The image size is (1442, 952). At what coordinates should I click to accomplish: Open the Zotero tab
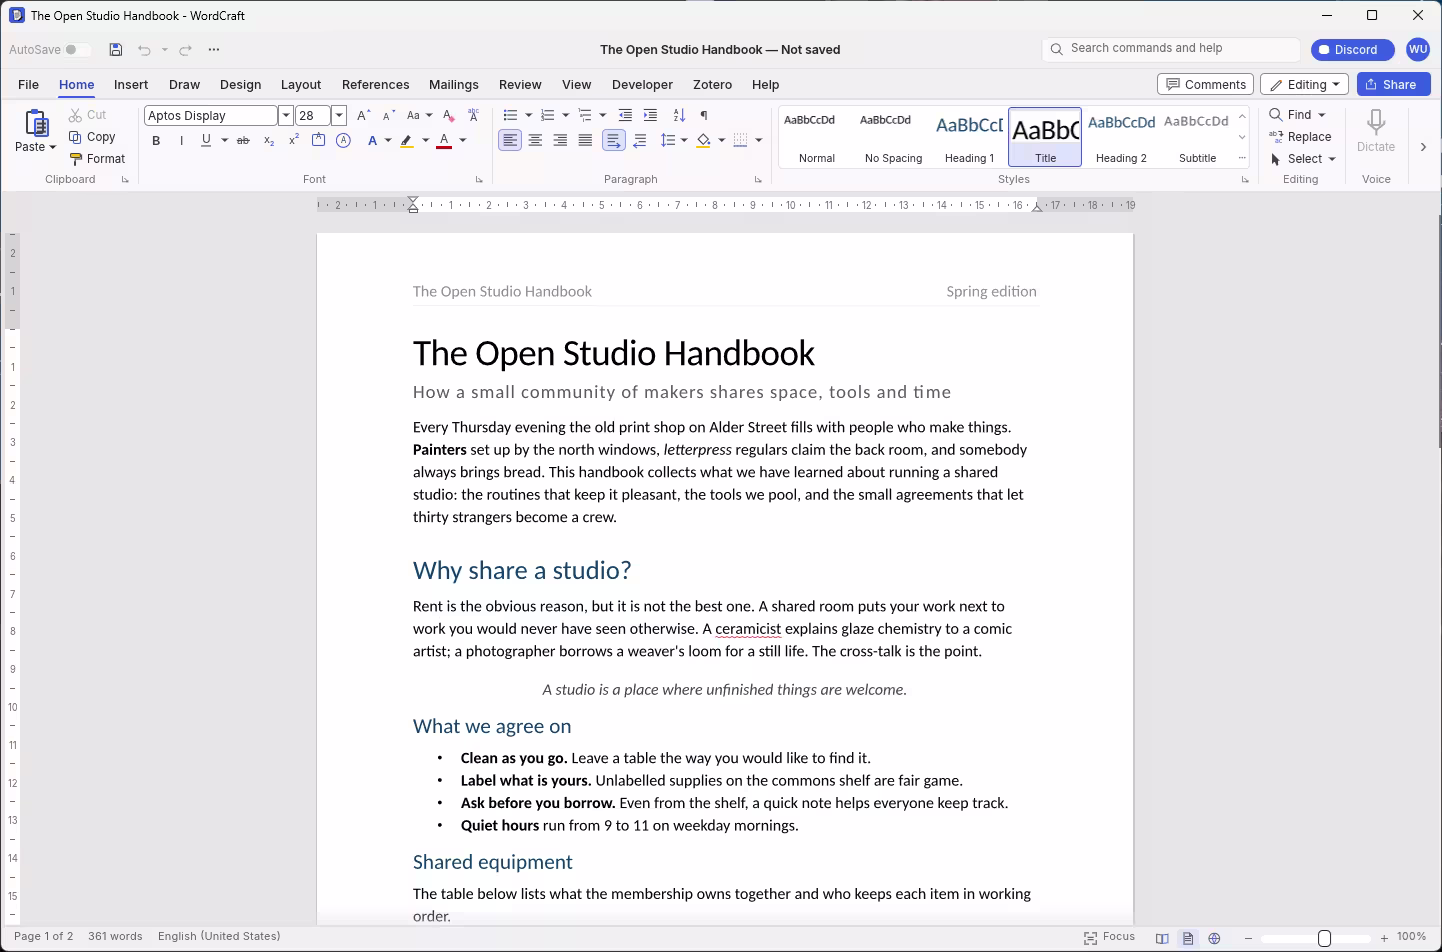(712, 85)
